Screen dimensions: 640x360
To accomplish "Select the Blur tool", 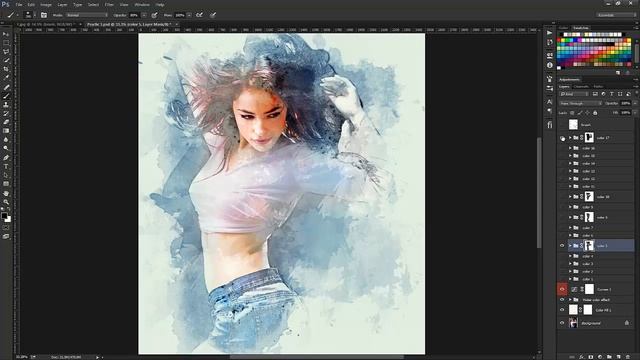I will 6,140.
